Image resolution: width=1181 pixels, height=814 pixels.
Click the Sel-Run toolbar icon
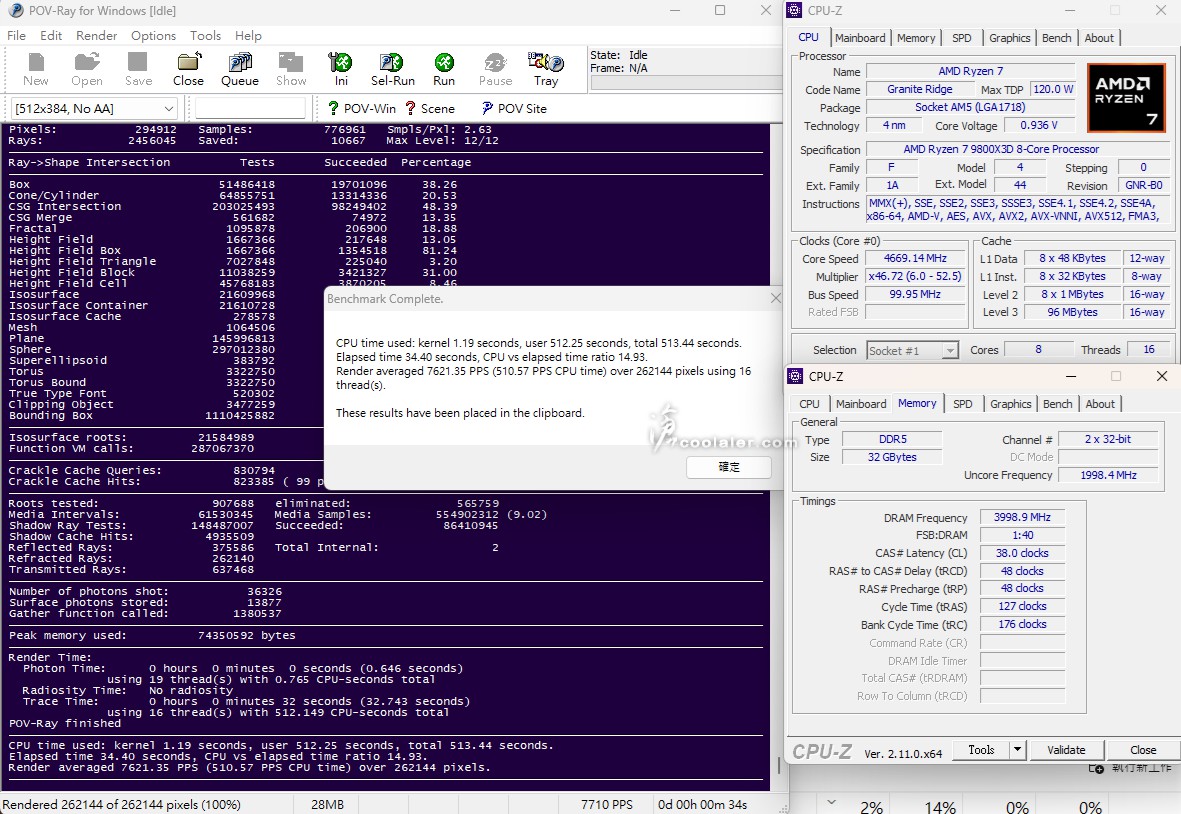coord(392,69)
